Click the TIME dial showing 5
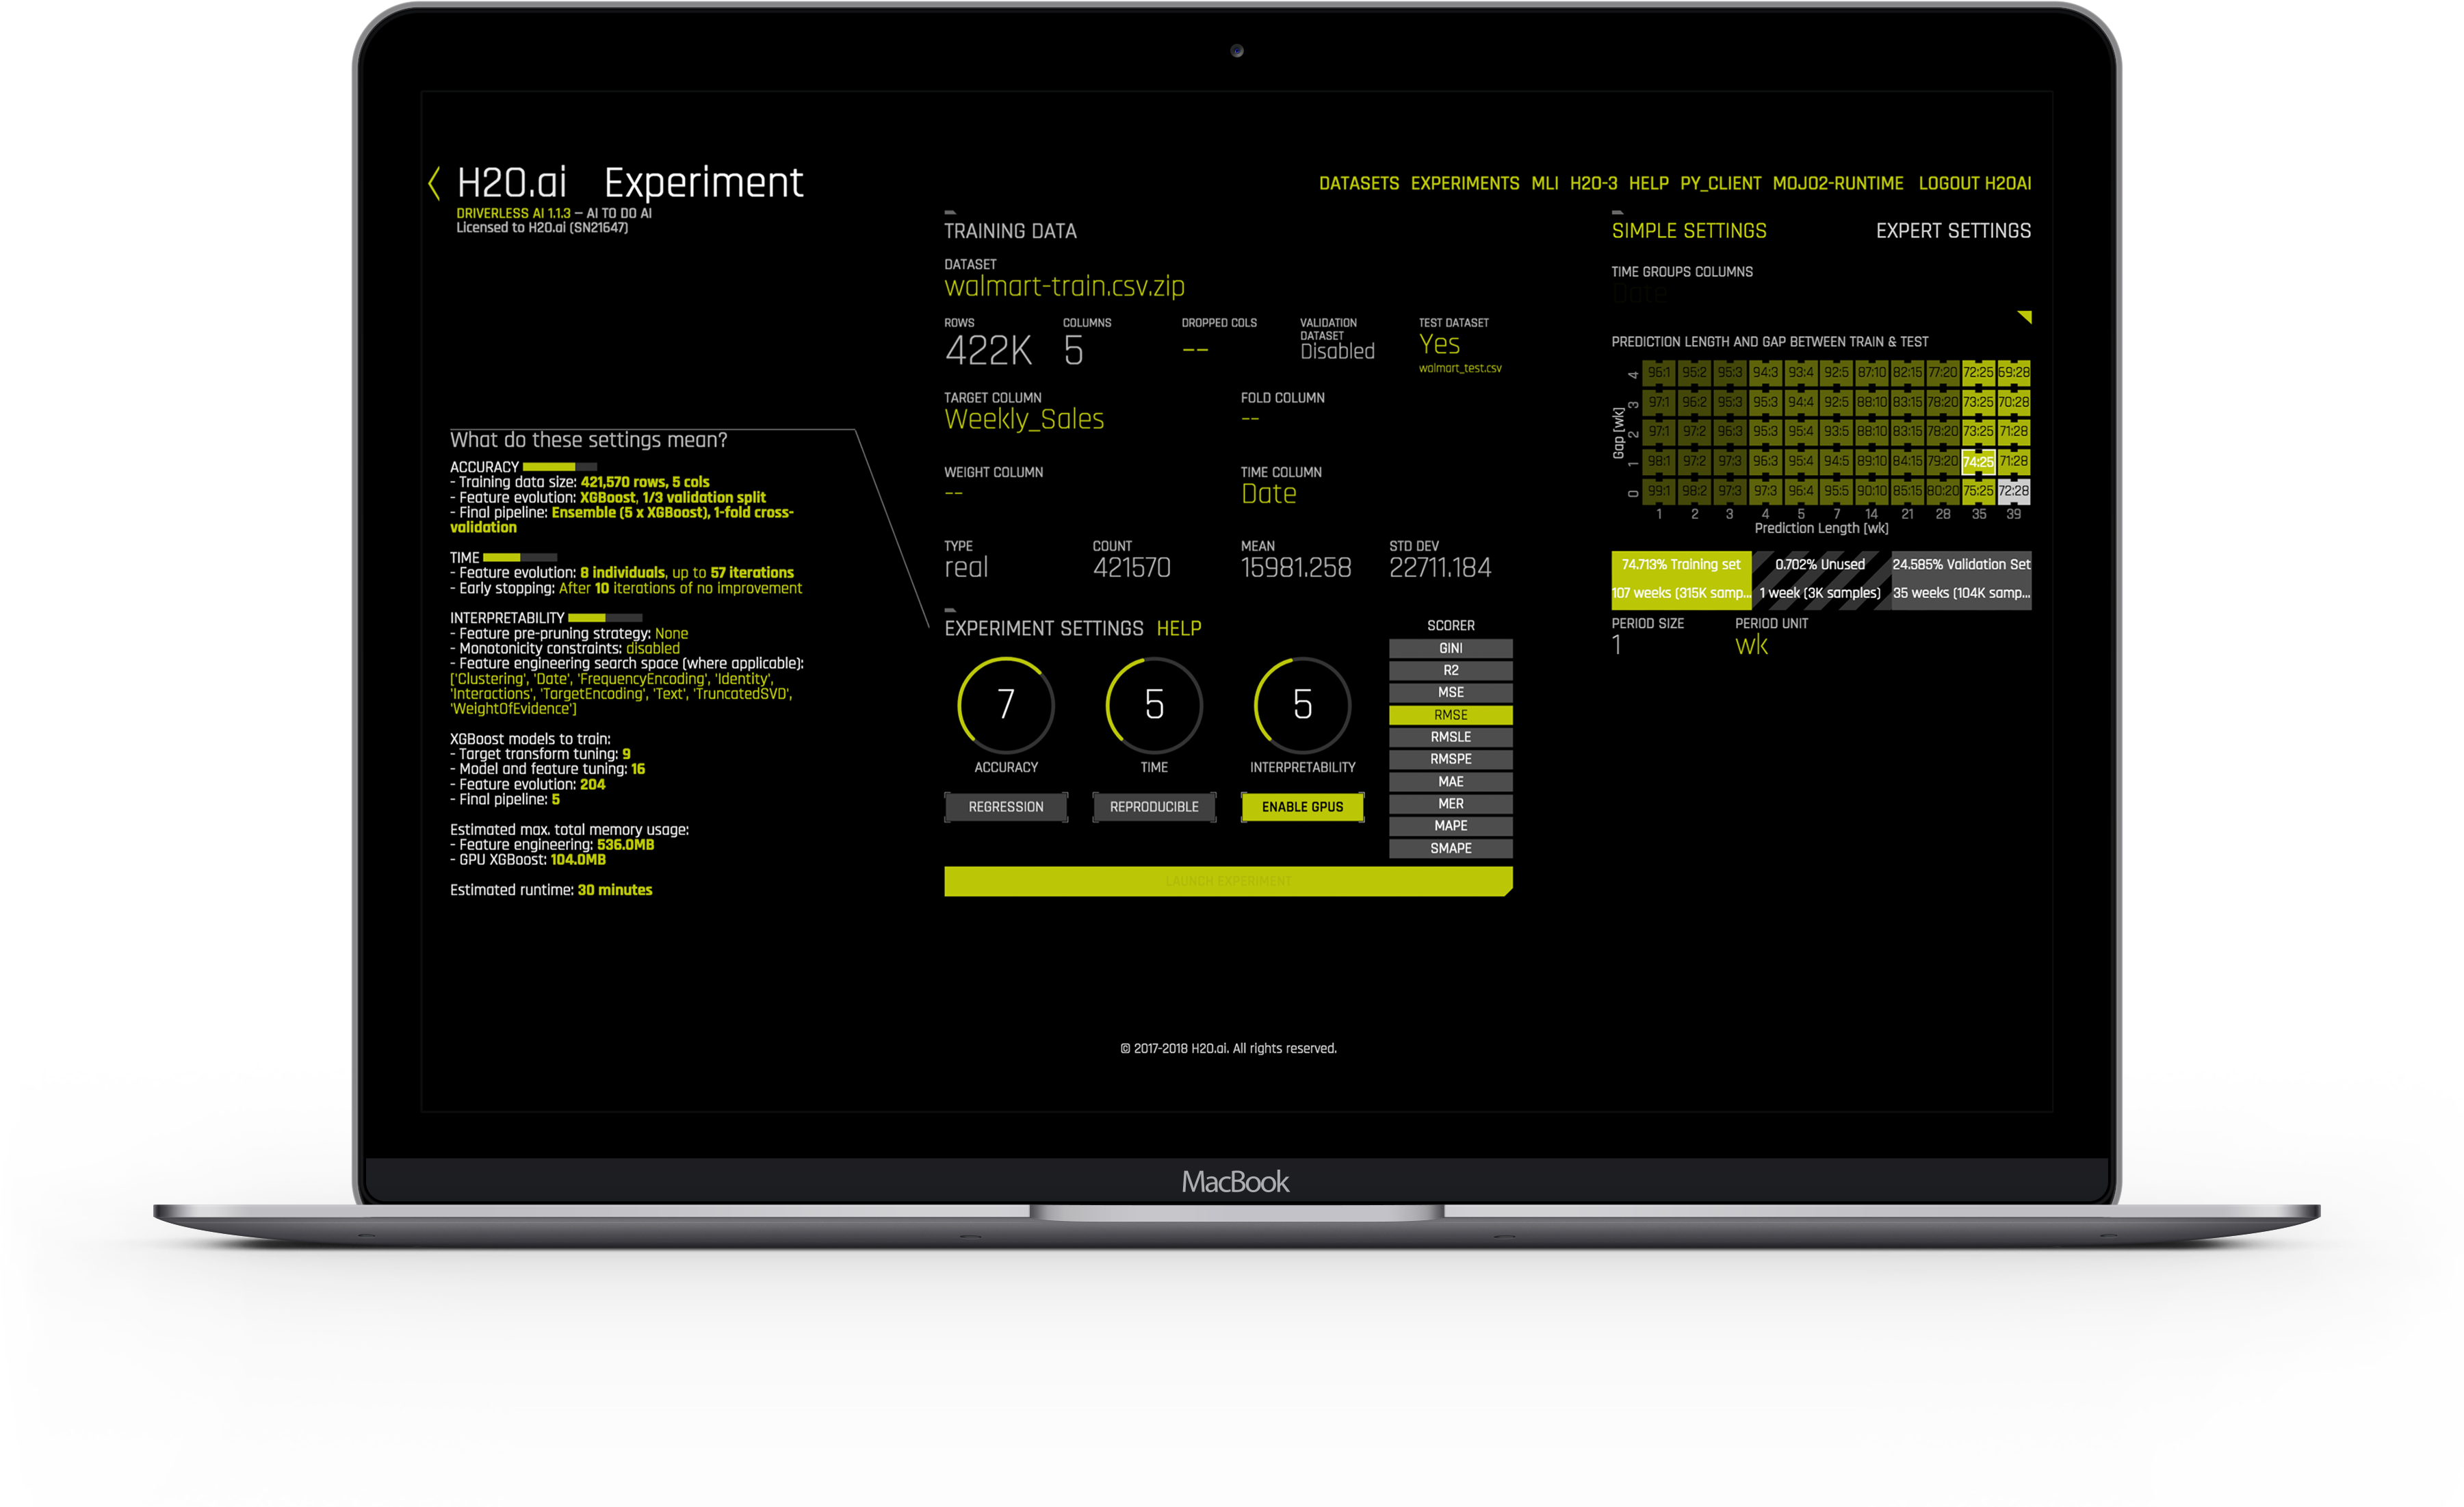2464x1507 pixels. click(1154, 705)
